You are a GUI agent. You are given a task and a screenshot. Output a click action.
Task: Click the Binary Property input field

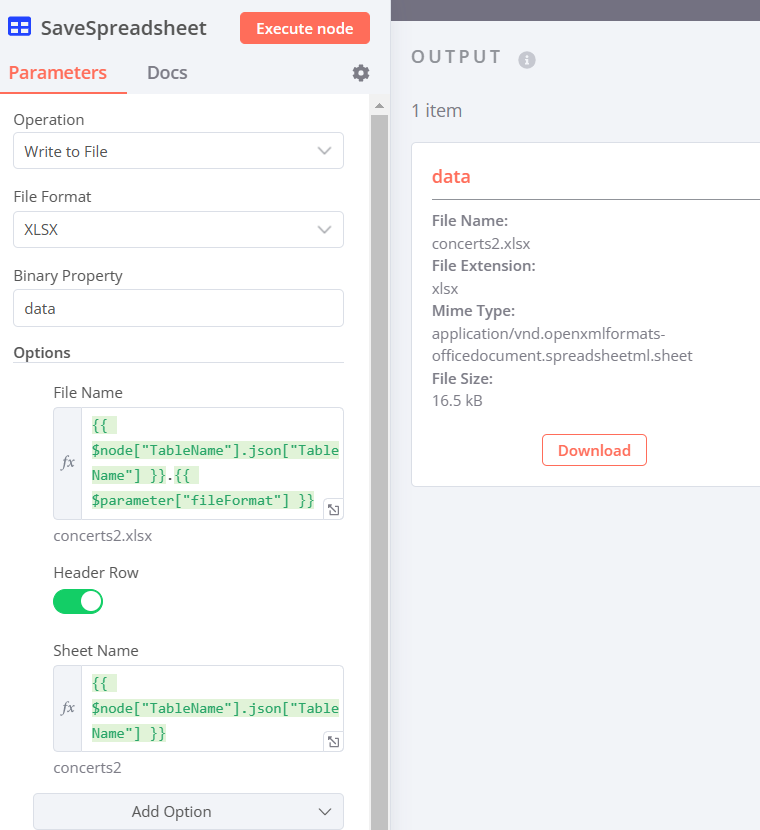pyautogui.click(x=178, y=308)
